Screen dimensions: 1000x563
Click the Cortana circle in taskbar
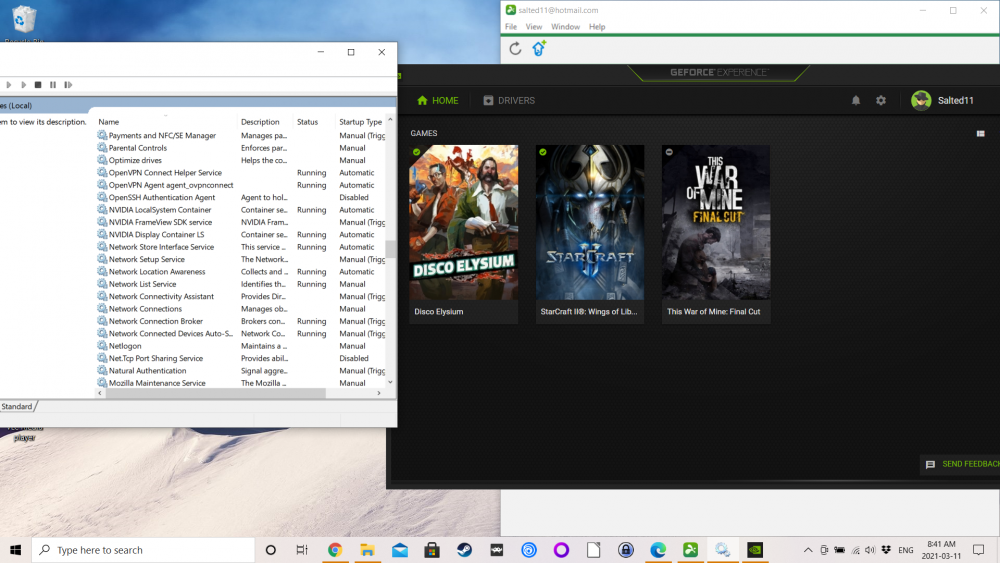tap(270, 550)
